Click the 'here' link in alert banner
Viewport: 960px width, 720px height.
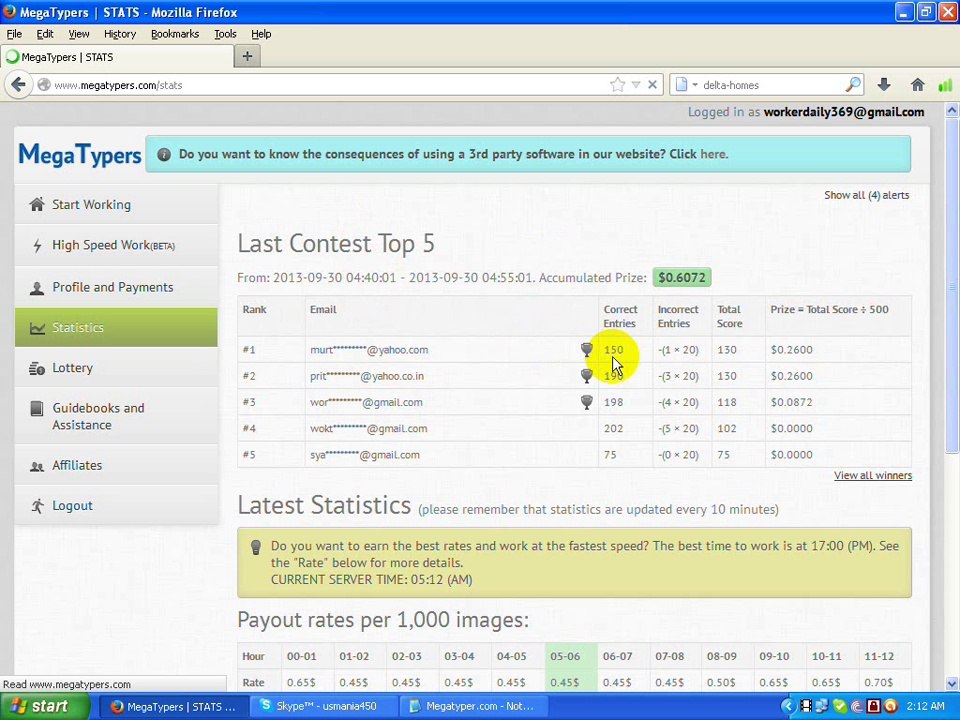point(713,154)
